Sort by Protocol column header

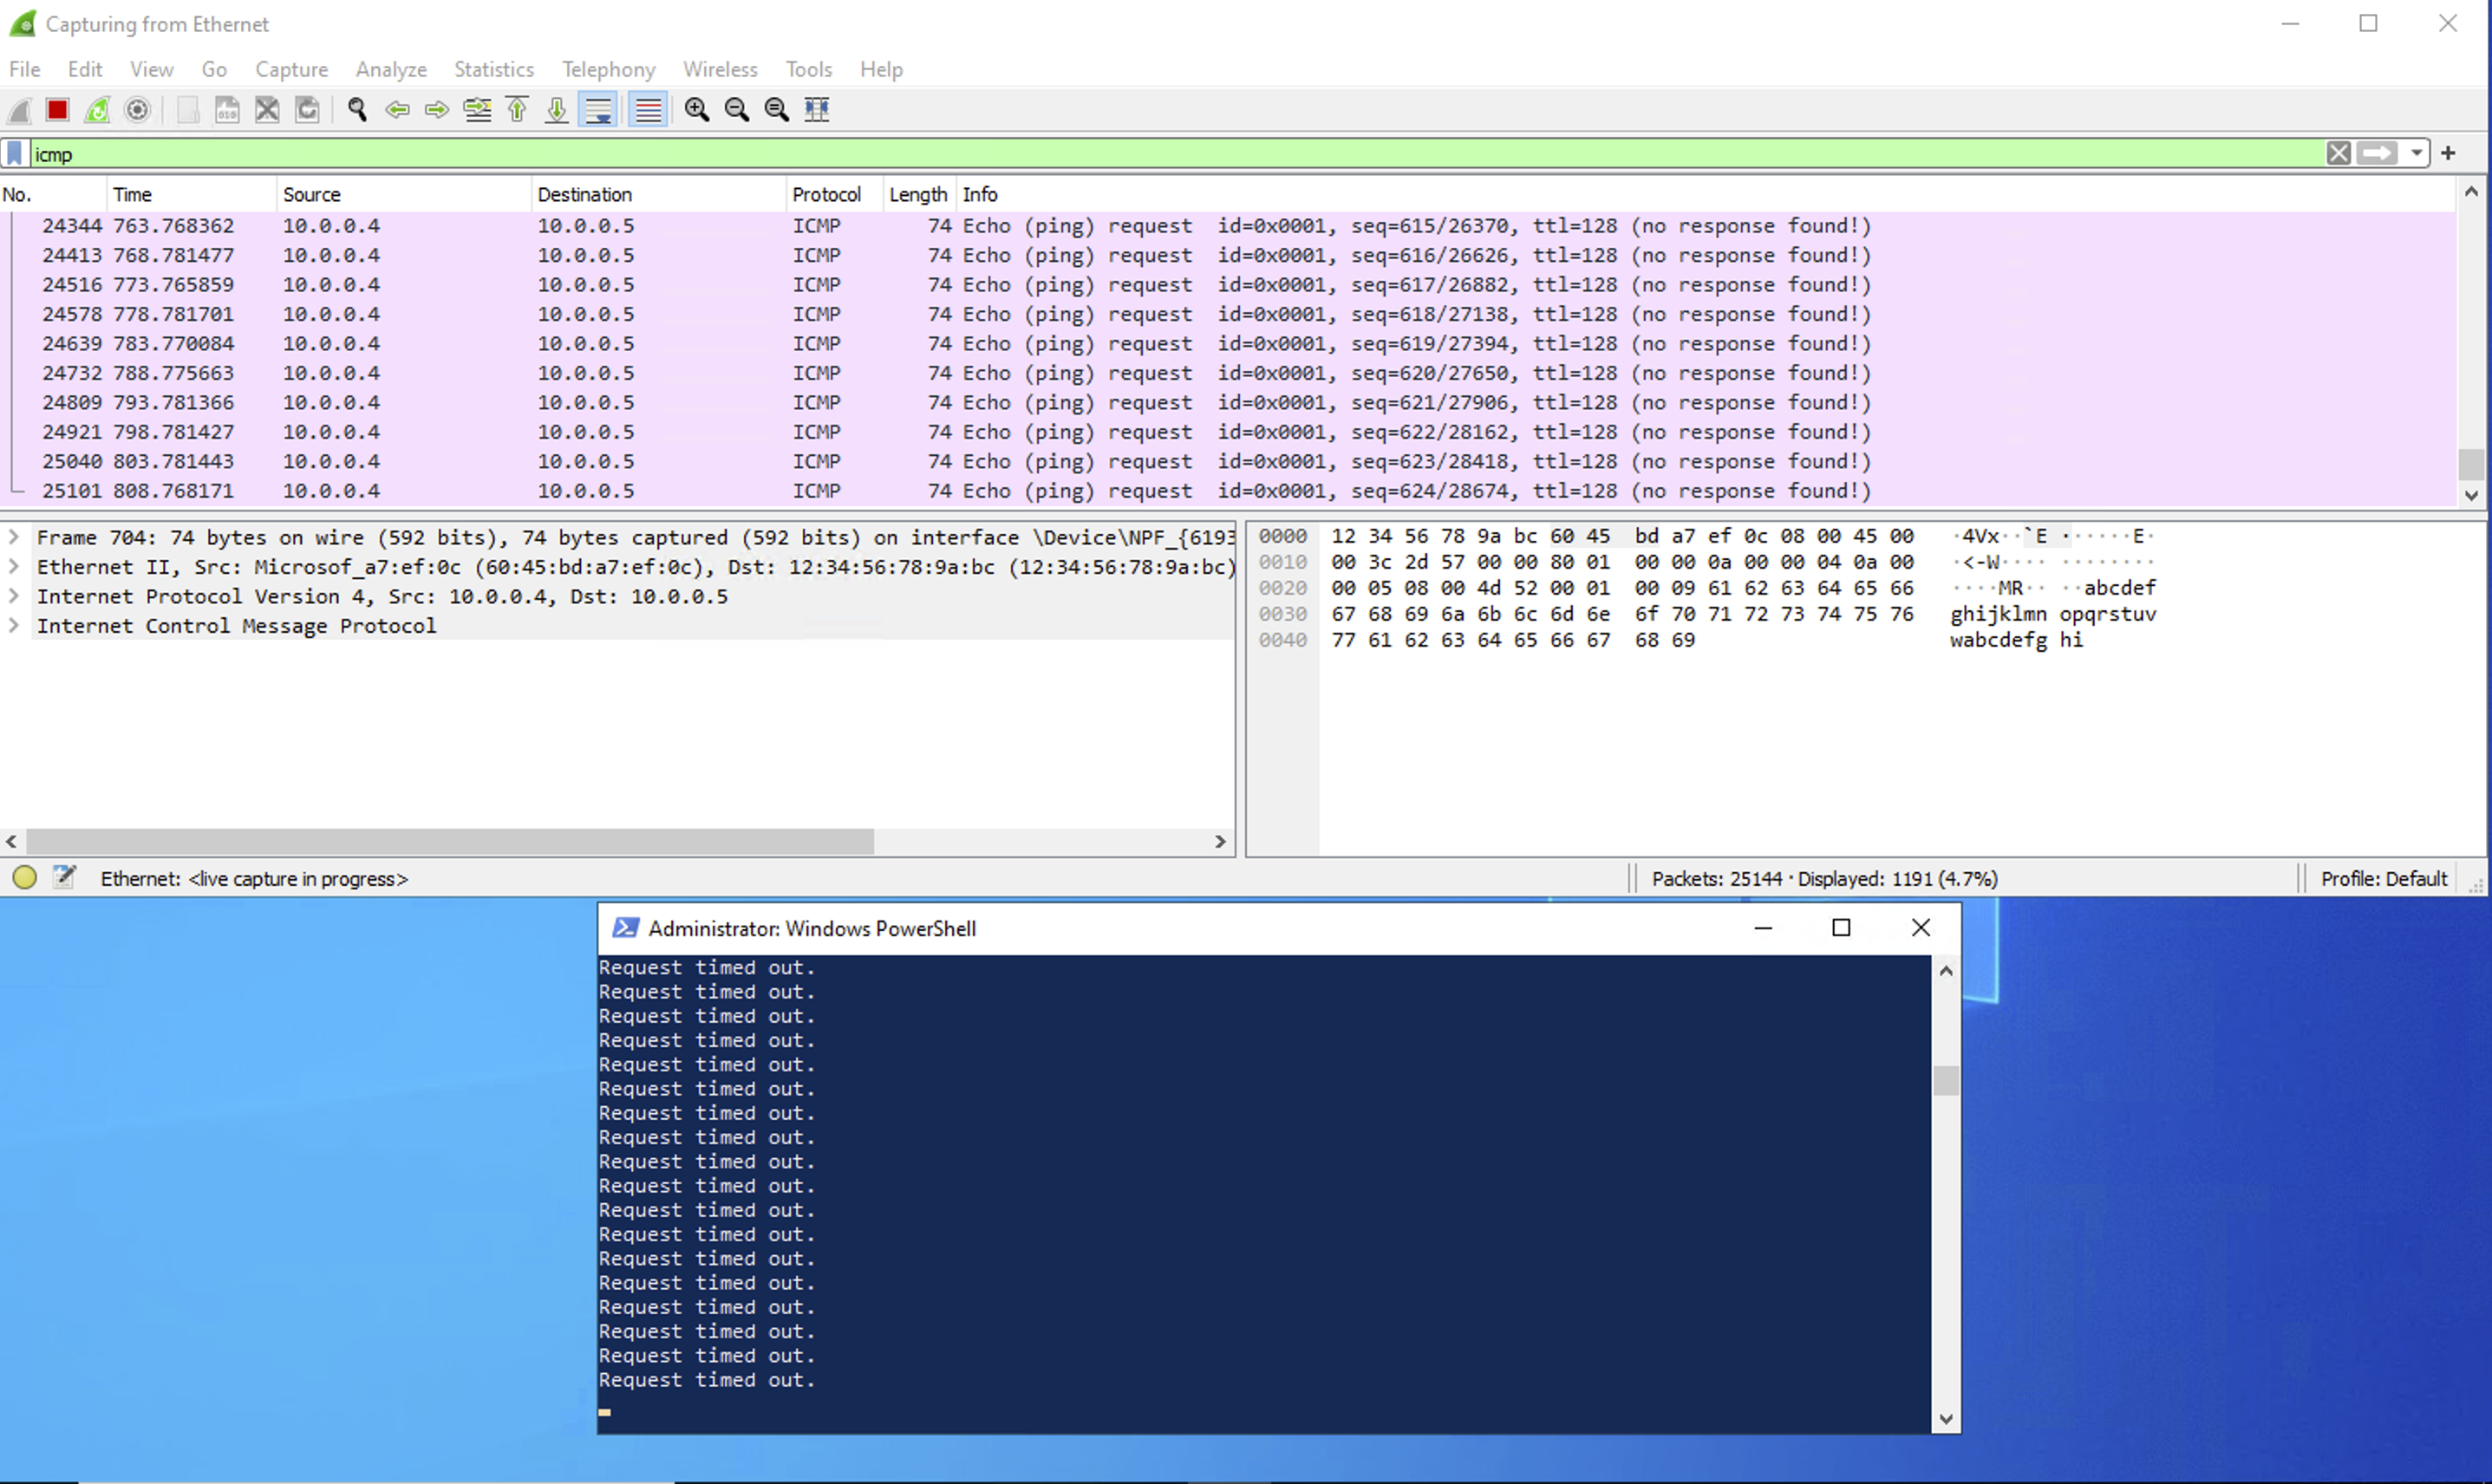pyautogui.click(x=835, y=194)
